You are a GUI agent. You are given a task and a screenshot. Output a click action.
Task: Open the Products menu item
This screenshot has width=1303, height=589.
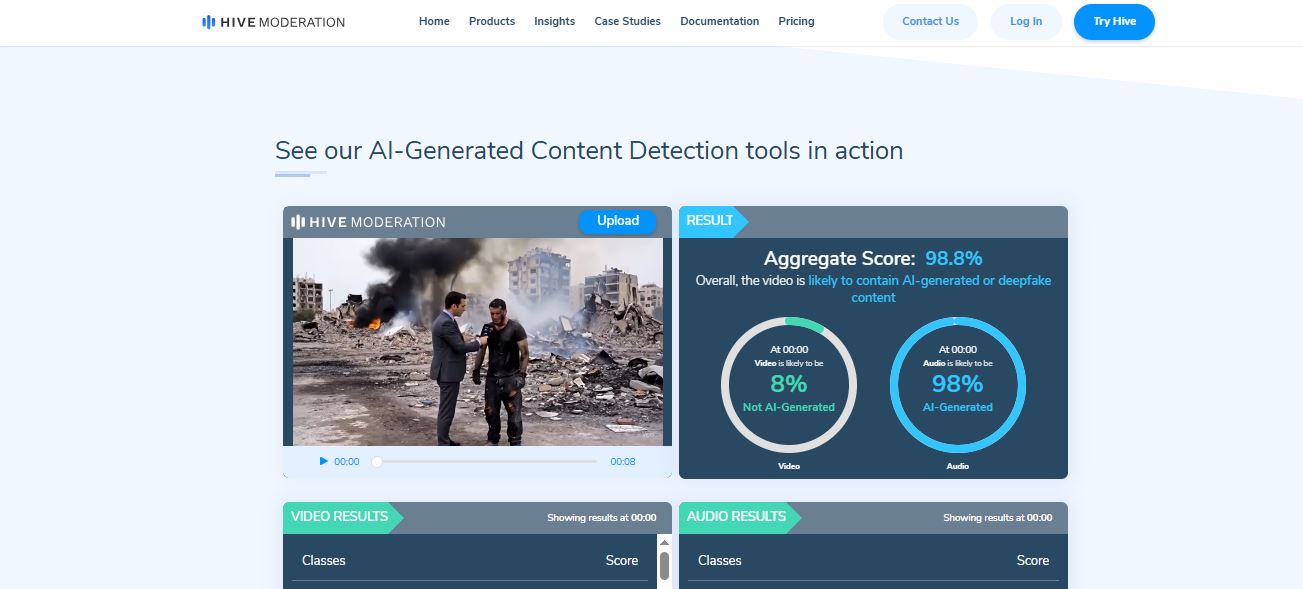492,21
